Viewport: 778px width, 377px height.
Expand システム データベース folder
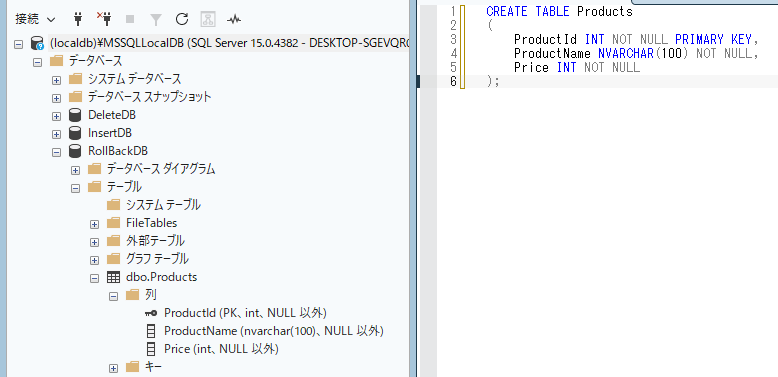56,80
